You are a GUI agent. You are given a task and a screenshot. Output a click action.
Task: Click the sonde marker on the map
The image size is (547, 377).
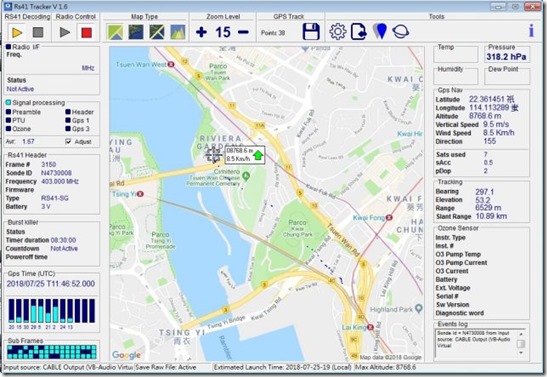(x=213, y=154)
